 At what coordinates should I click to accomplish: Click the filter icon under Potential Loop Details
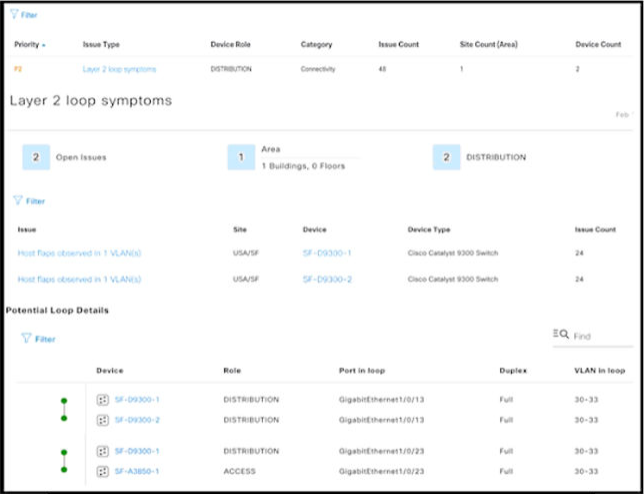tap(26, 339)
